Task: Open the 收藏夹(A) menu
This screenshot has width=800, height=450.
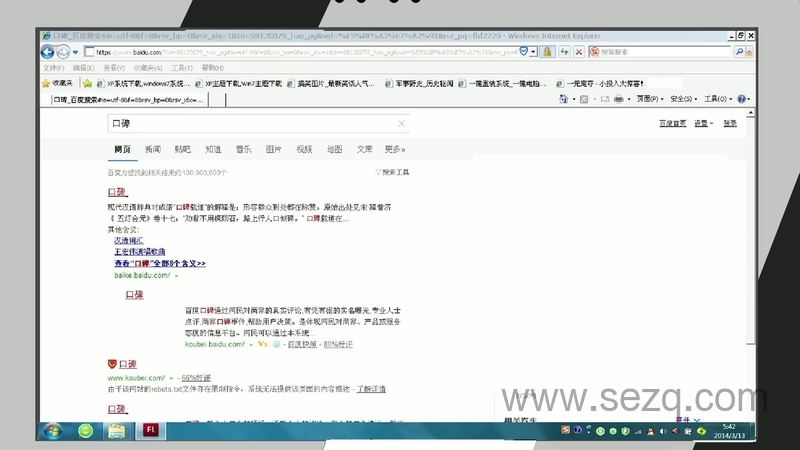Action: (147, 67)
